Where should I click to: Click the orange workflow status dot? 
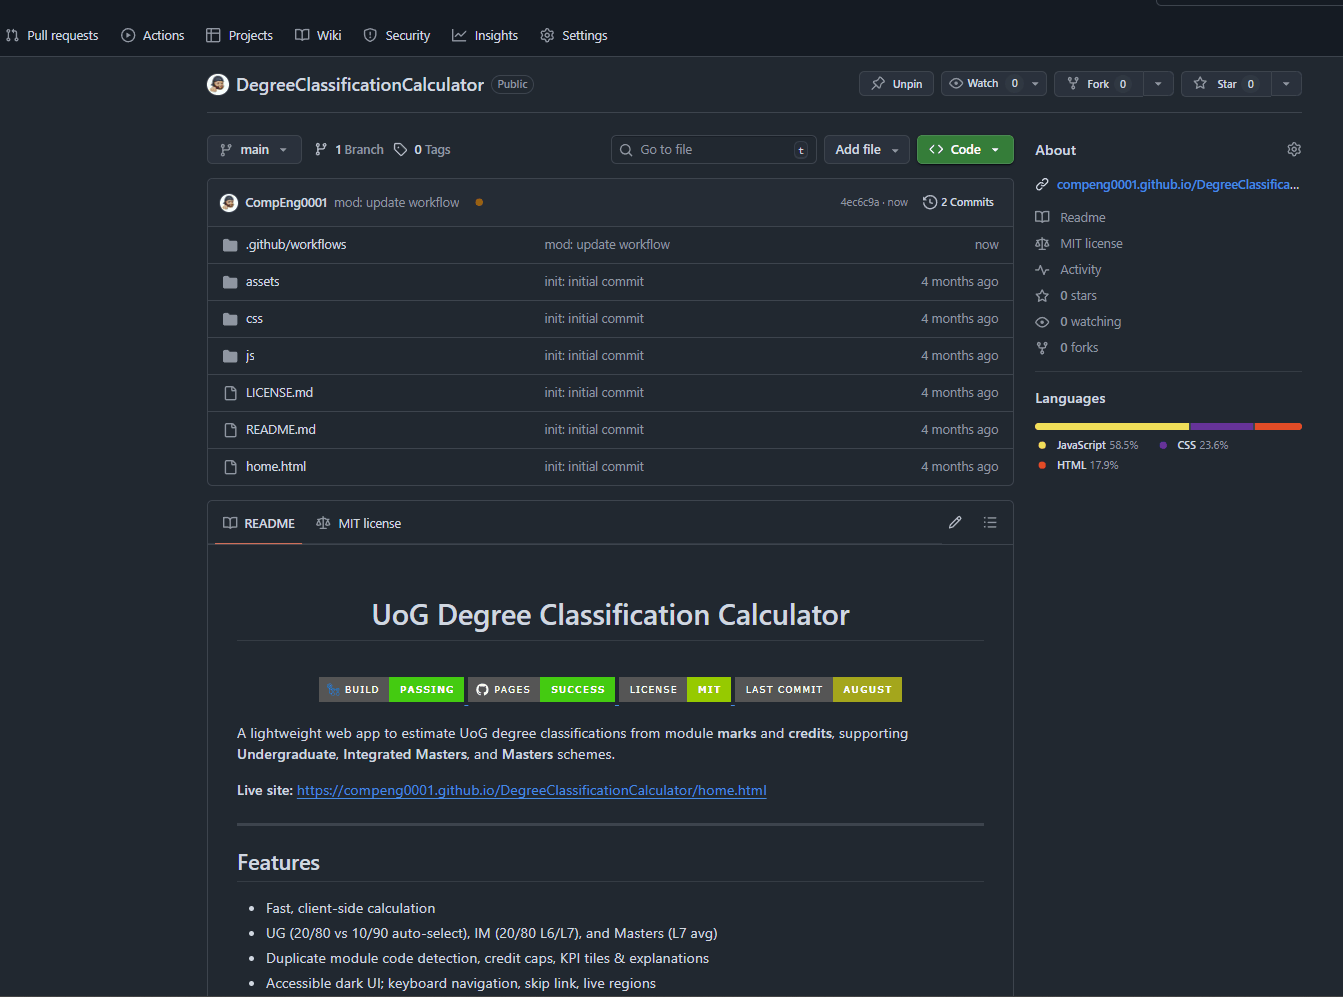[x=479, y=202]
